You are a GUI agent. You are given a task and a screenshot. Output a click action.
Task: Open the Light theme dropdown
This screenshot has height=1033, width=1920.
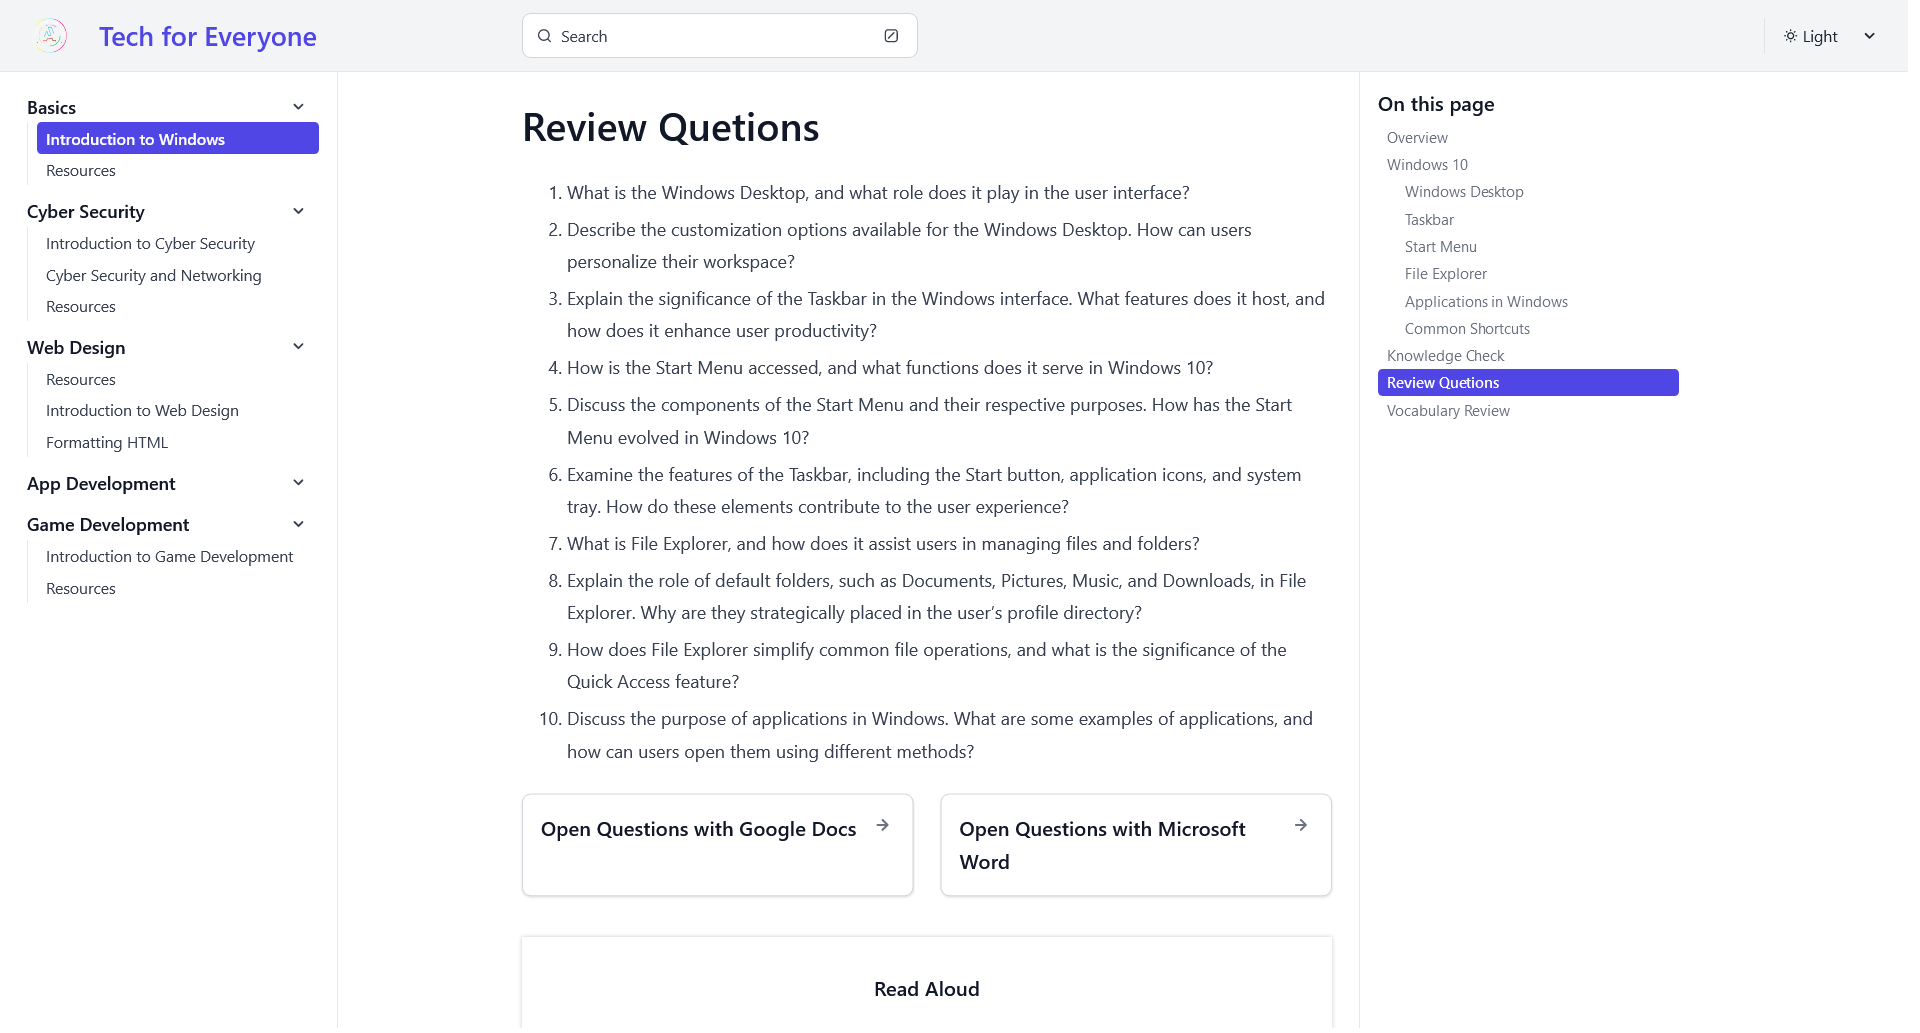[1830, 36]
